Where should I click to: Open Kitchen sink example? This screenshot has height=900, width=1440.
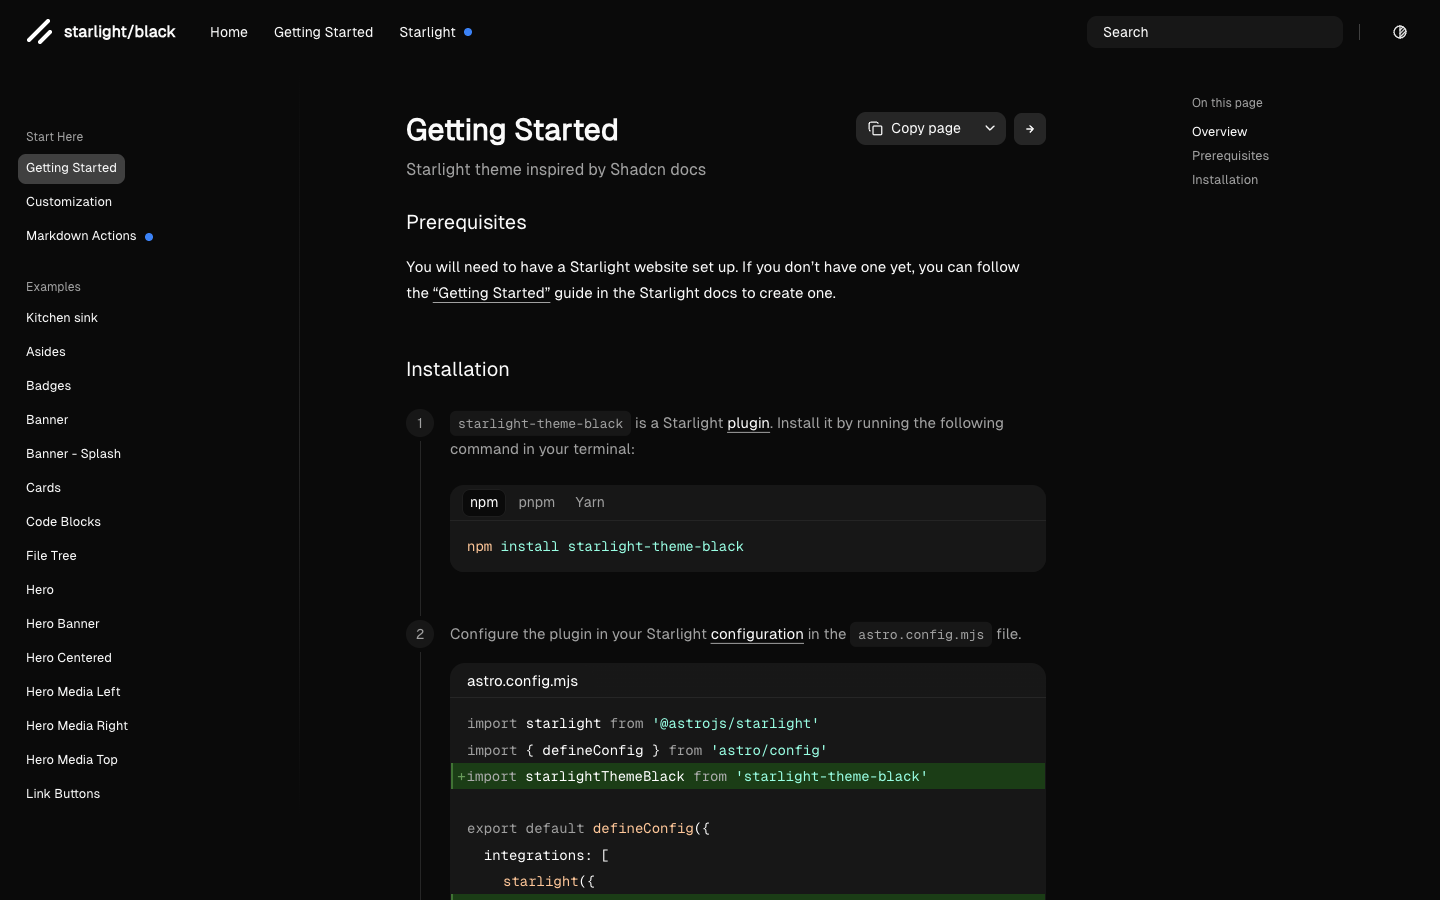click(x=62, y=318)
